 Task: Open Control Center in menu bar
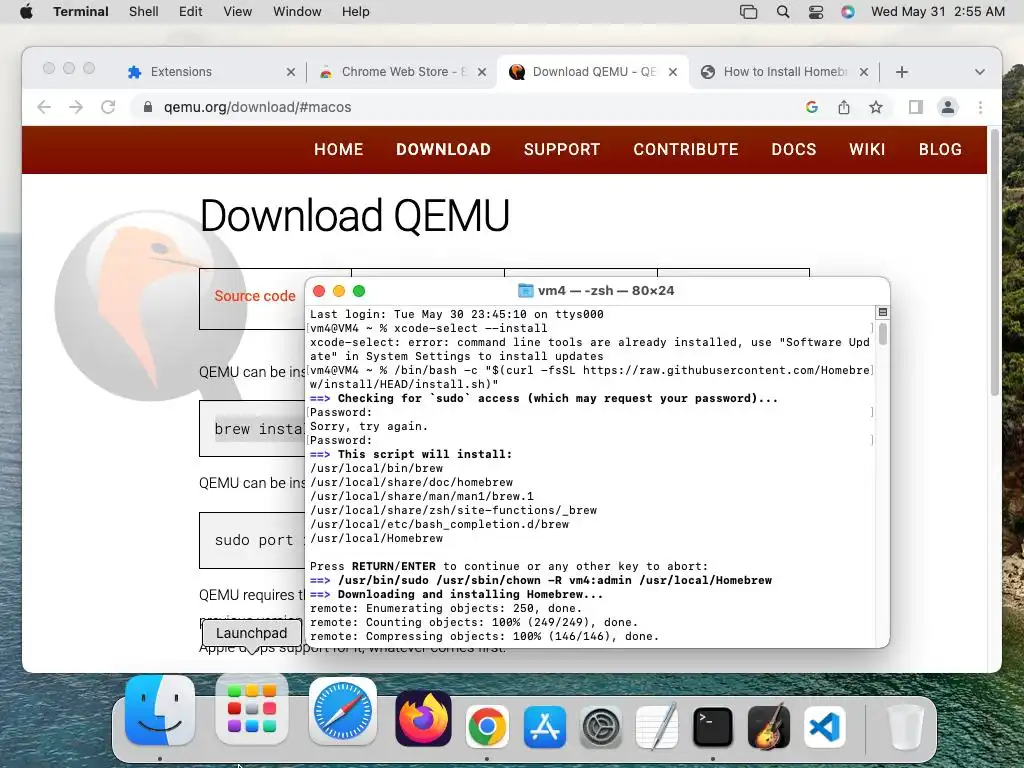816,12
